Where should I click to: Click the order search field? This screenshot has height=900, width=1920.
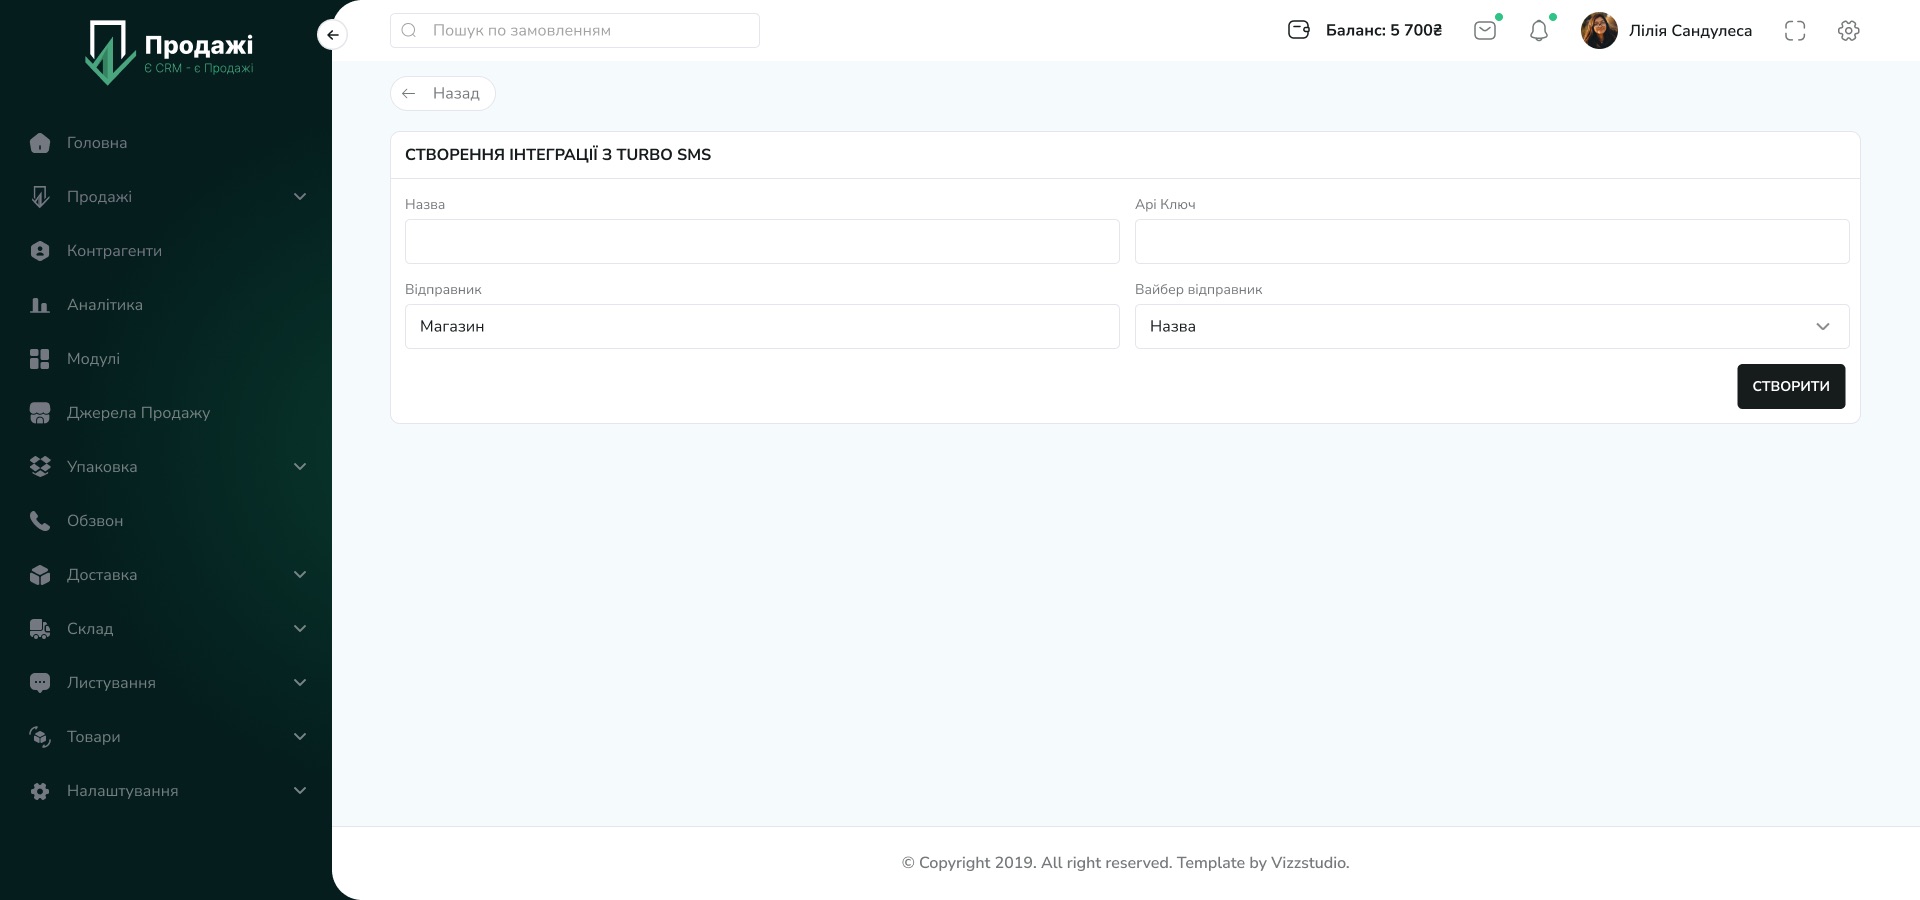click(575, 31)
